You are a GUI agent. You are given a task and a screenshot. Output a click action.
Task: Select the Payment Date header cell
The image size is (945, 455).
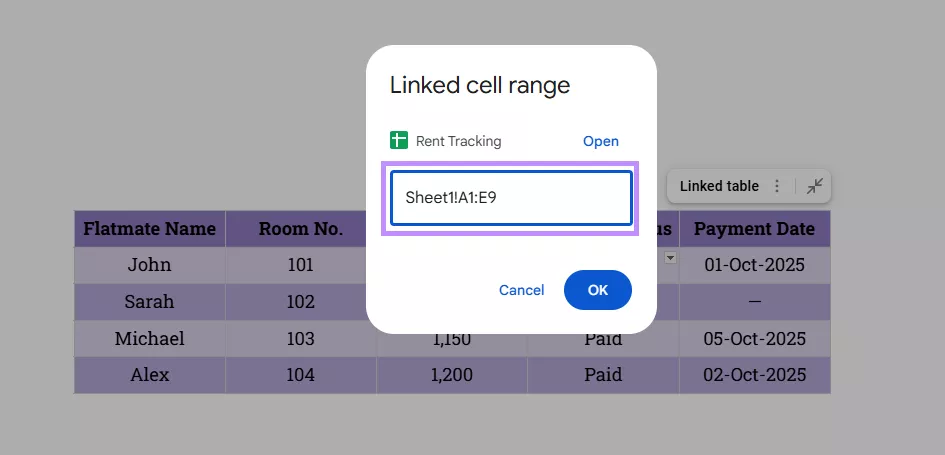click(x=754, y=229)
